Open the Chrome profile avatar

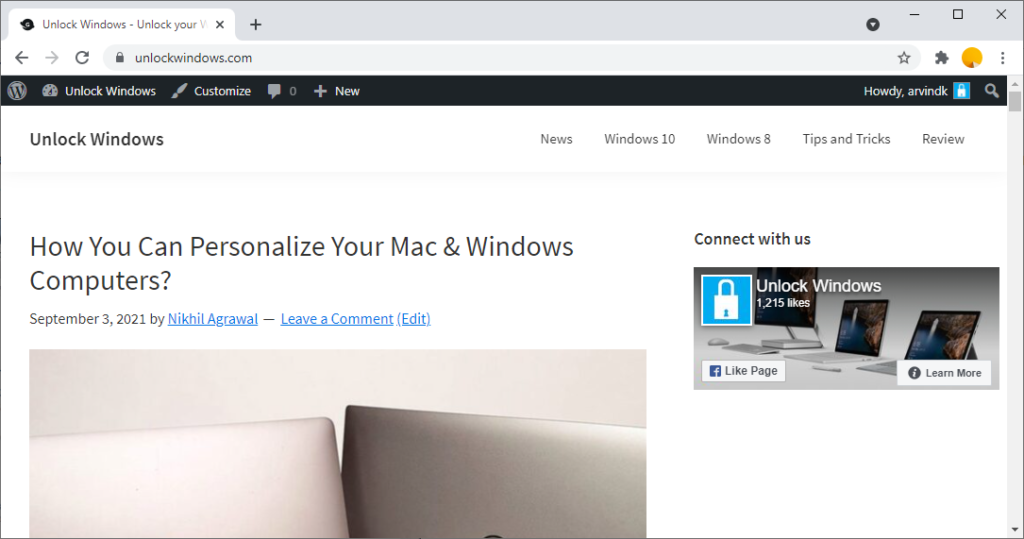click(972, 57)
